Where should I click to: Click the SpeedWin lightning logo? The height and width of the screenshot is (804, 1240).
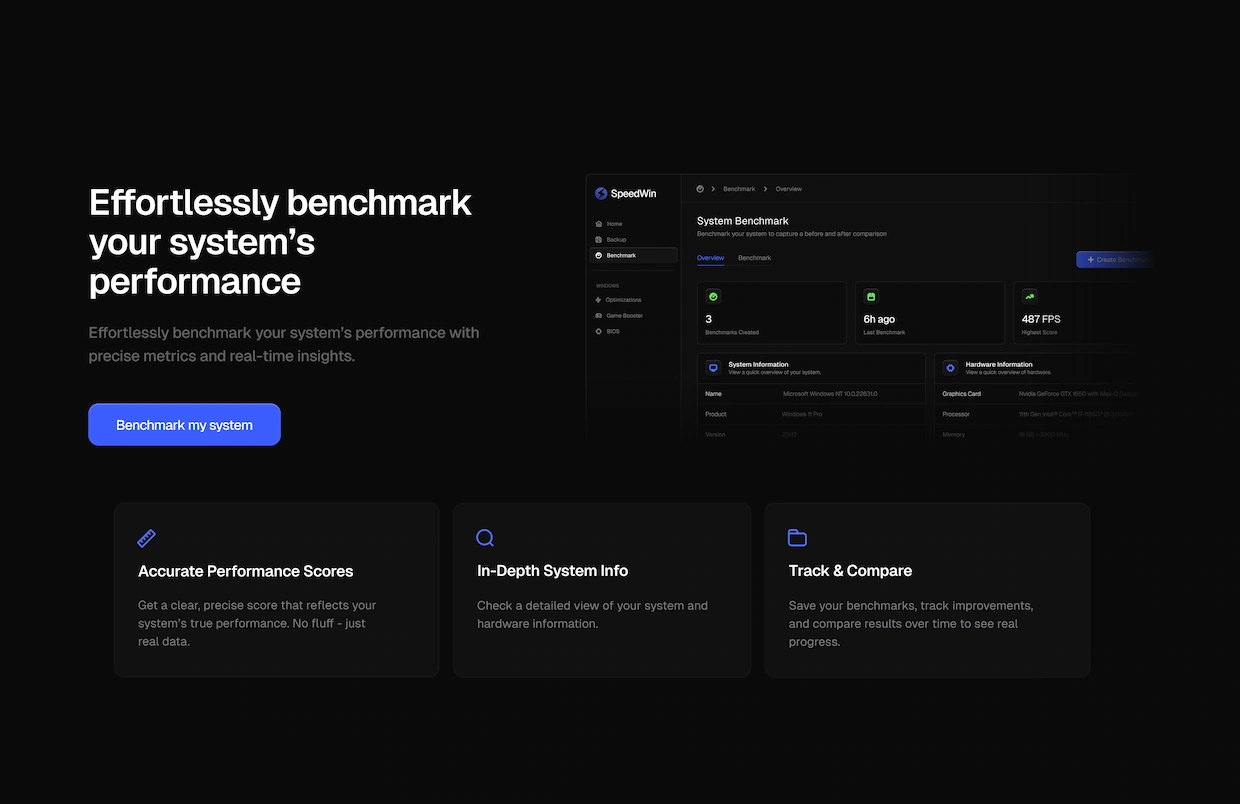coord(601,194)
